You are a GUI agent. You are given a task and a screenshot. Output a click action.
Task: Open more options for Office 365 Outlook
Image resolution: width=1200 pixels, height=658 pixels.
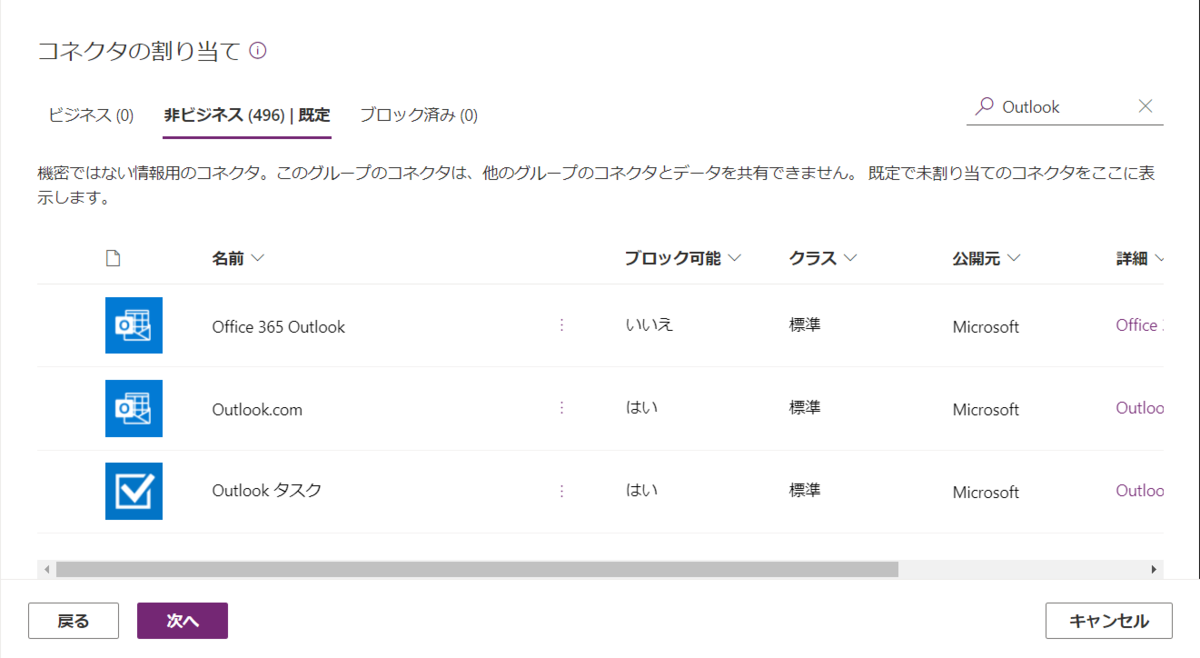point(561,325)
